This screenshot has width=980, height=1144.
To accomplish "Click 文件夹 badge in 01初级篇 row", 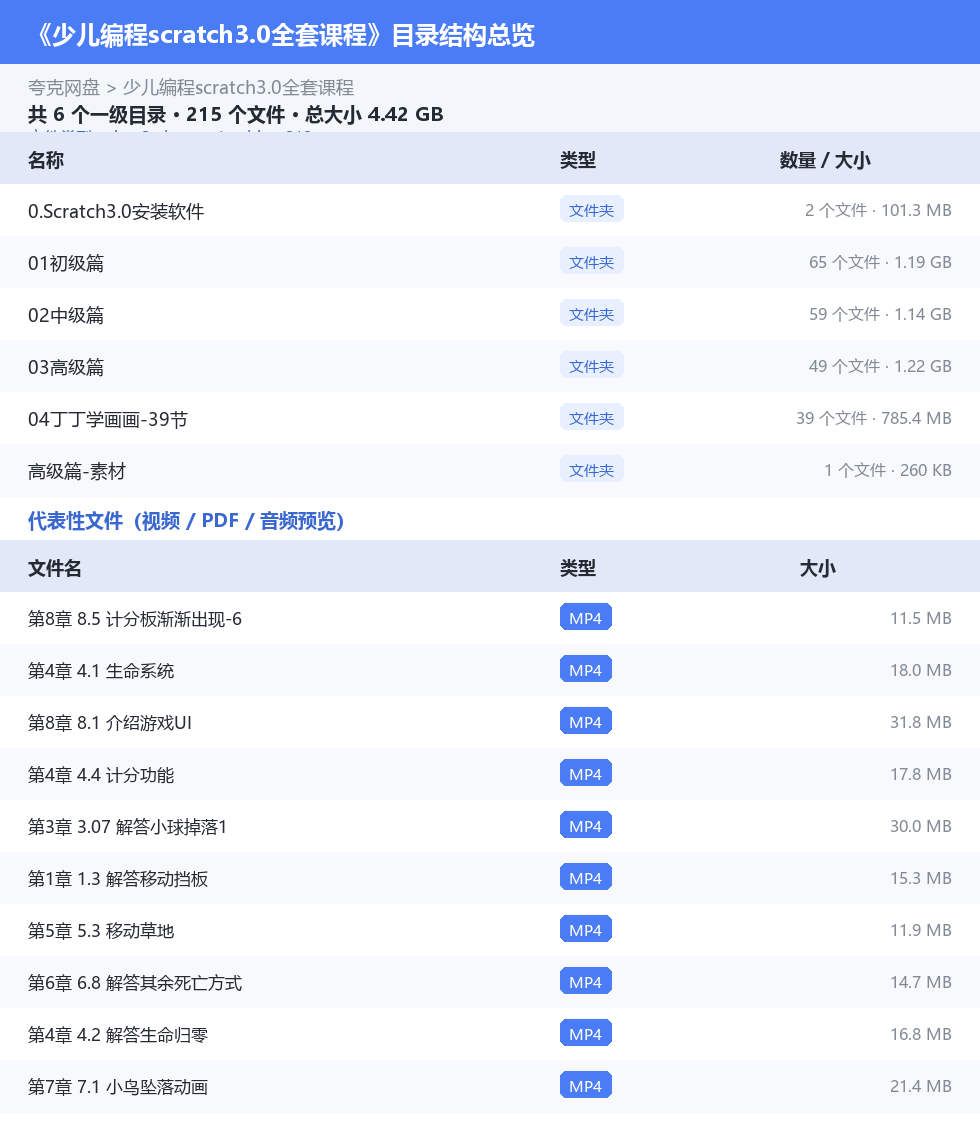I will pos(591,261).
